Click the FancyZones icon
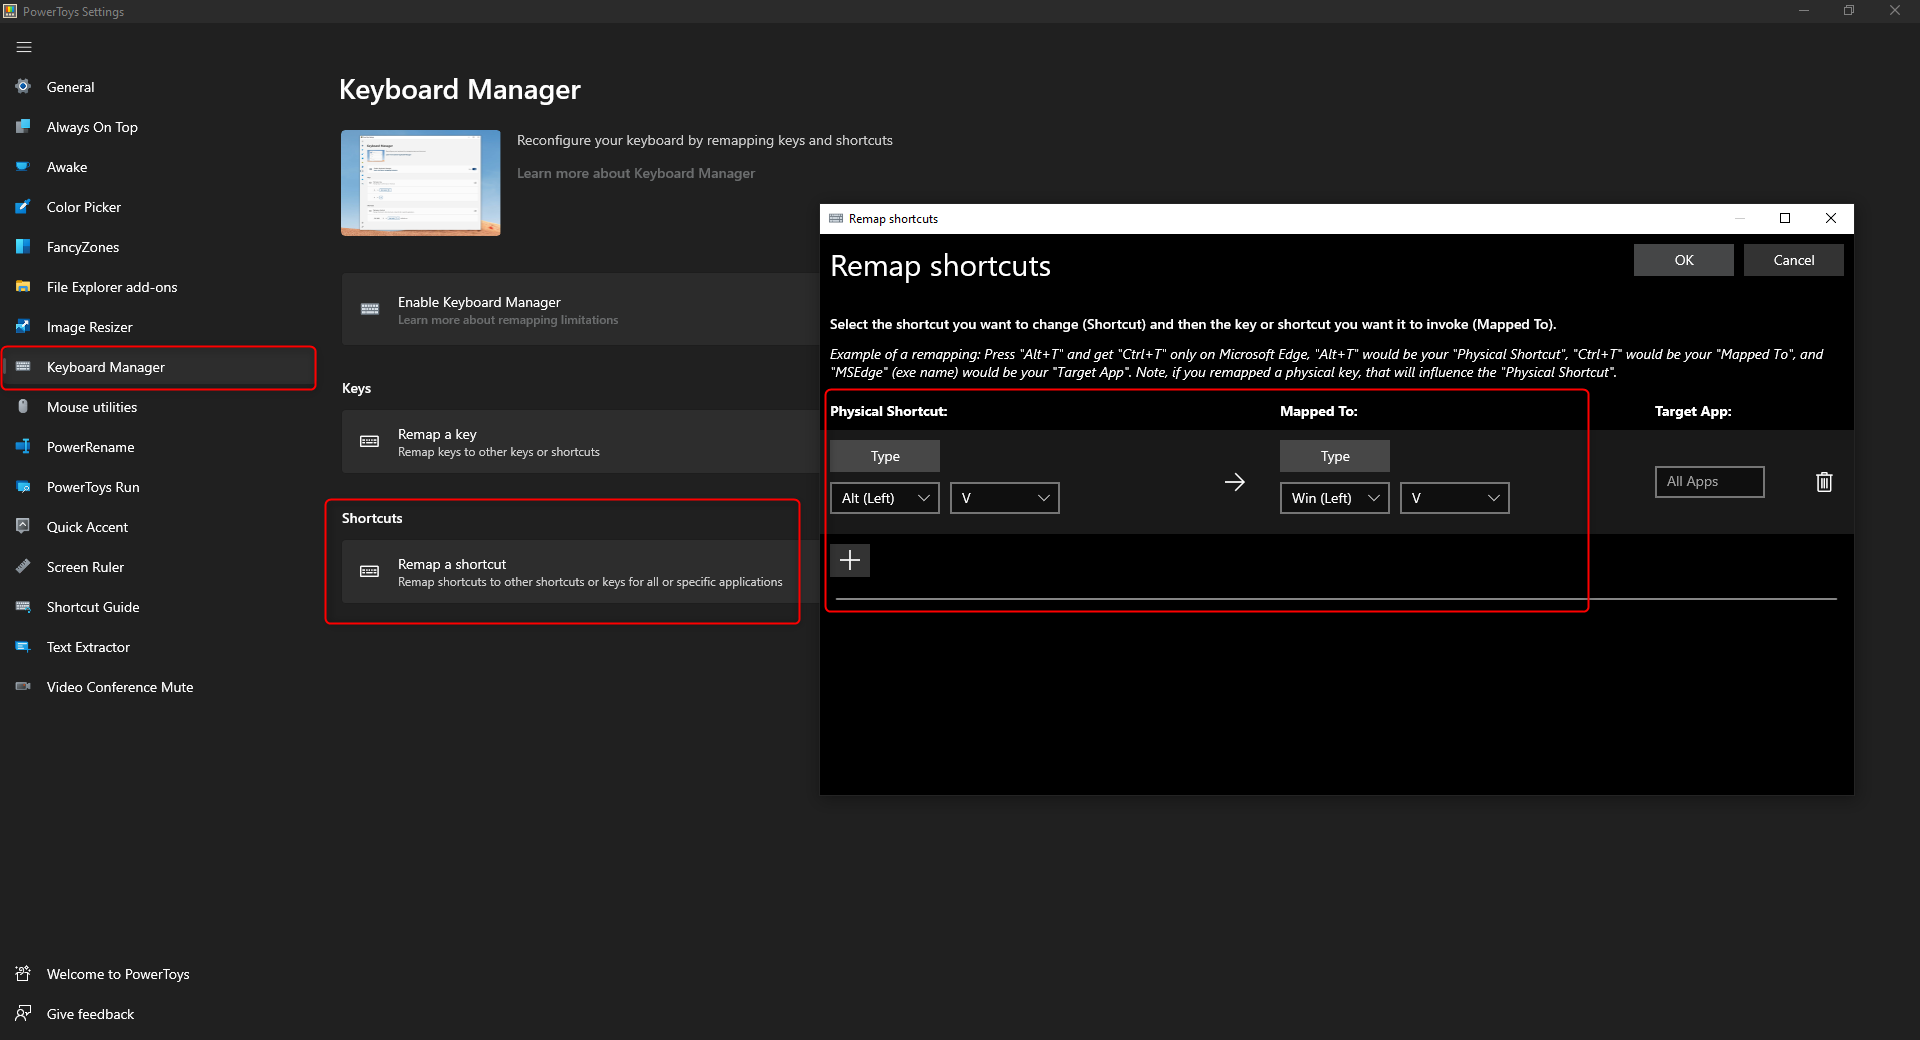Screen dimensions: 1920x1040 click(x=23, y=247)
